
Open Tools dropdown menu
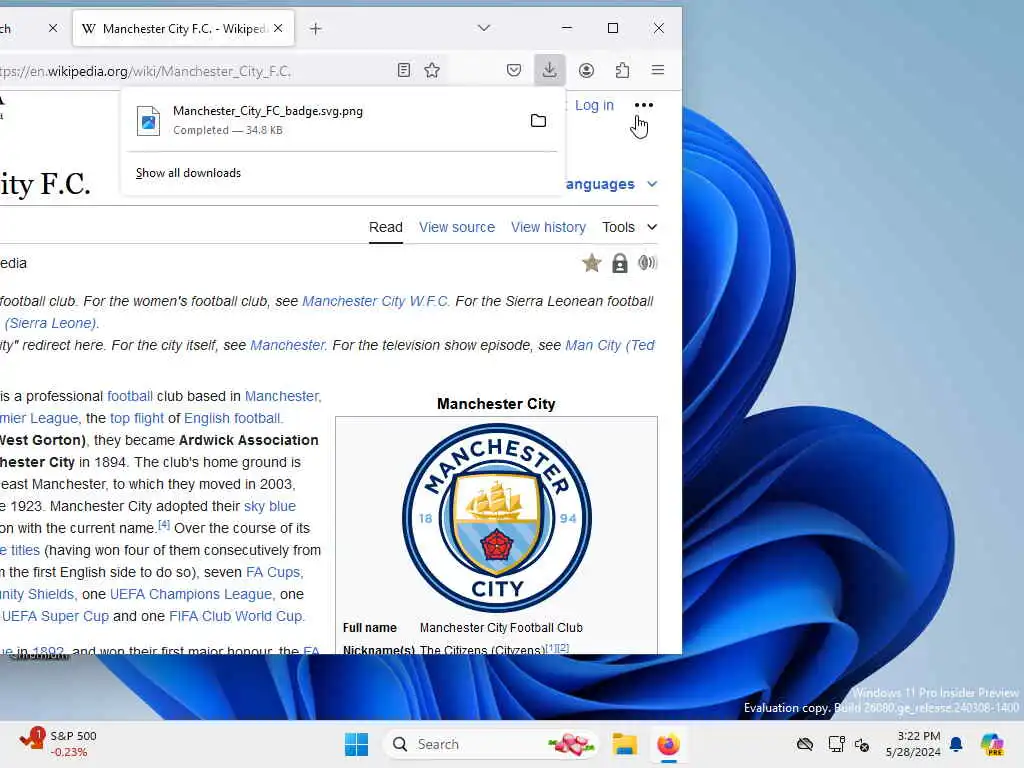coord(630,227)
